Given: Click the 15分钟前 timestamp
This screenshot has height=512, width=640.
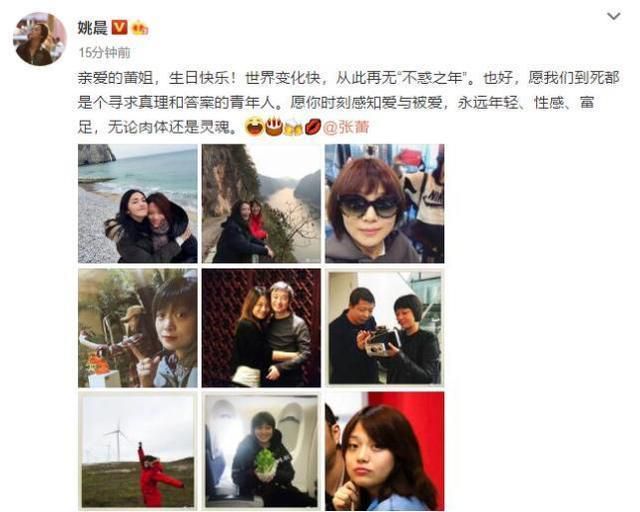Looking at the screenshot, I should [104, 53].
